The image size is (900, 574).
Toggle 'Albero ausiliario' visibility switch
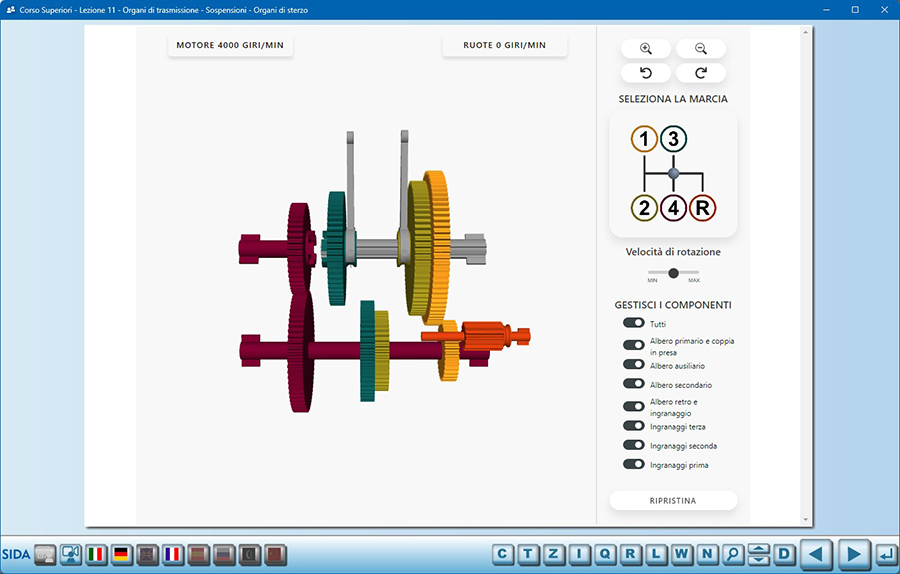pyautogui.click(x=633, y=366)
